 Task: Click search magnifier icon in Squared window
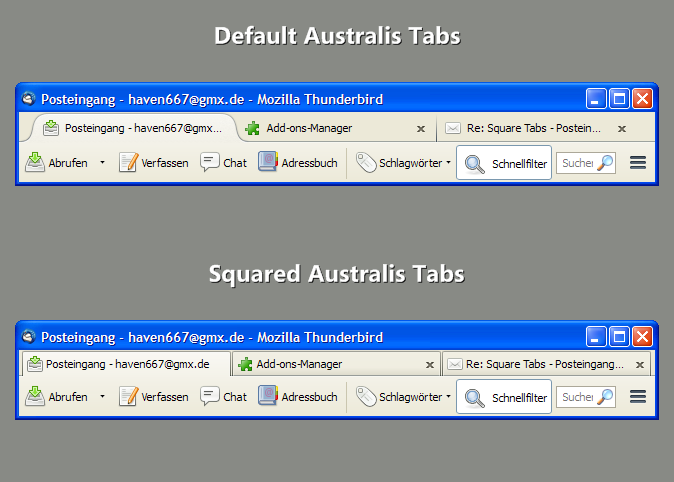point(605,397)
